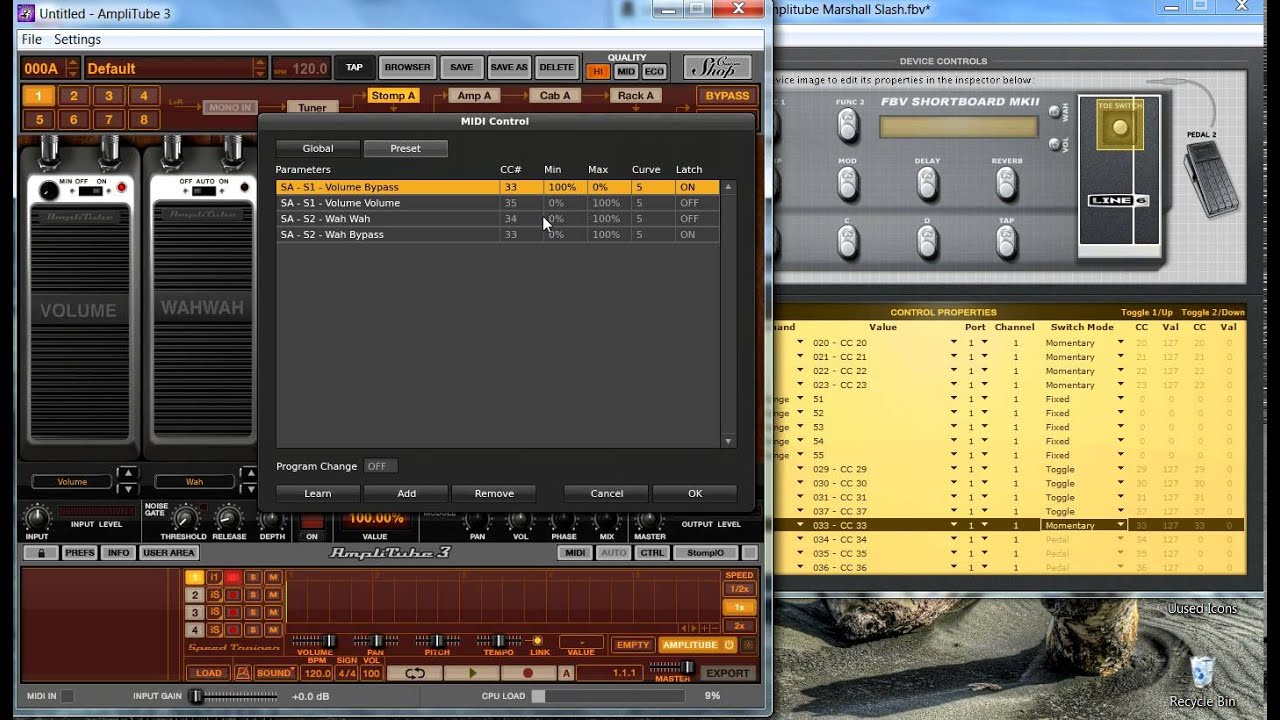Select the TAP footswitch on FBV Shortboard

pyautogui.click(x=1007, y=241)
